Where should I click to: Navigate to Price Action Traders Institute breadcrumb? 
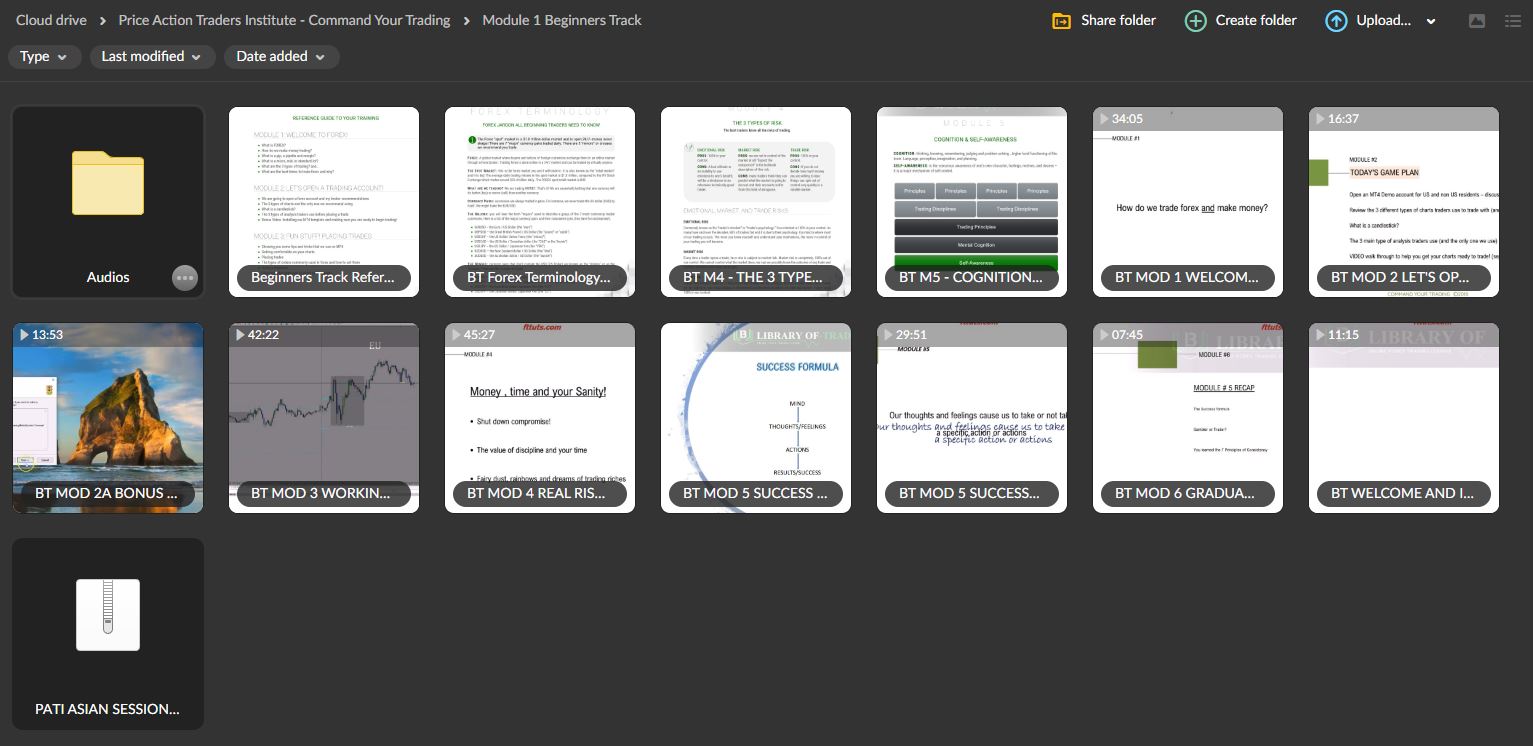[x=284, y=20]
